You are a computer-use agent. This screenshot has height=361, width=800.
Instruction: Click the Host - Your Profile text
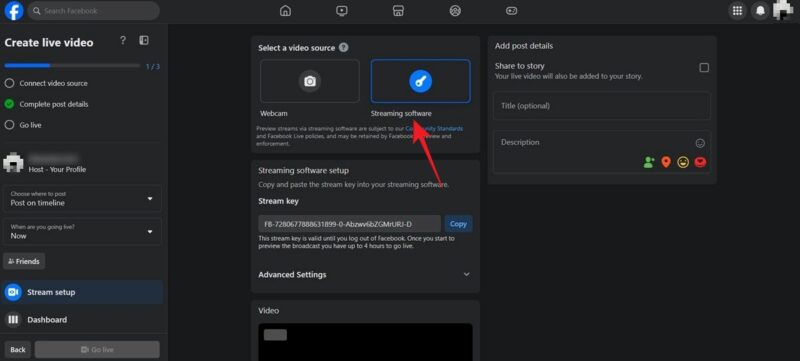click(57, 169)
